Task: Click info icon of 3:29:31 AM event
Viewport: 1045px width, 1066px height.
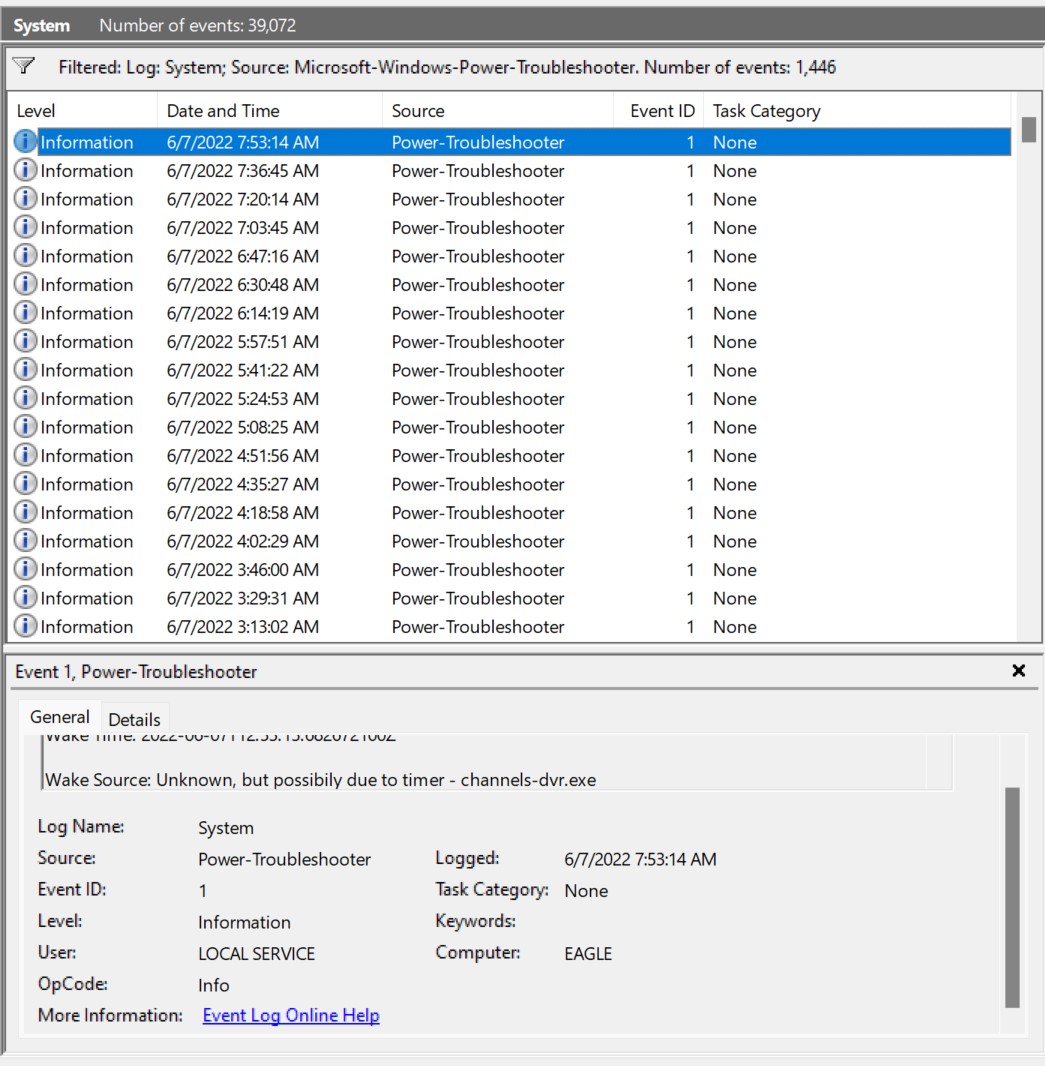Action: click(25, 598)
